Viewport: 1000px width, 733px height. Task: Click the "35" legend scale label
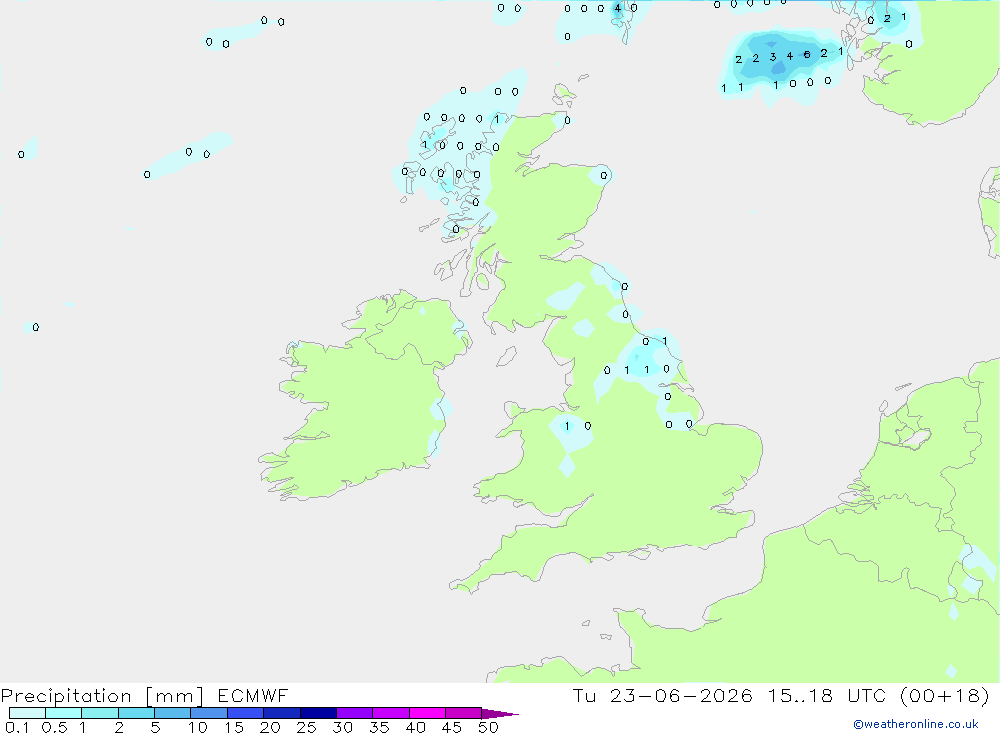[x=379, y=727]
